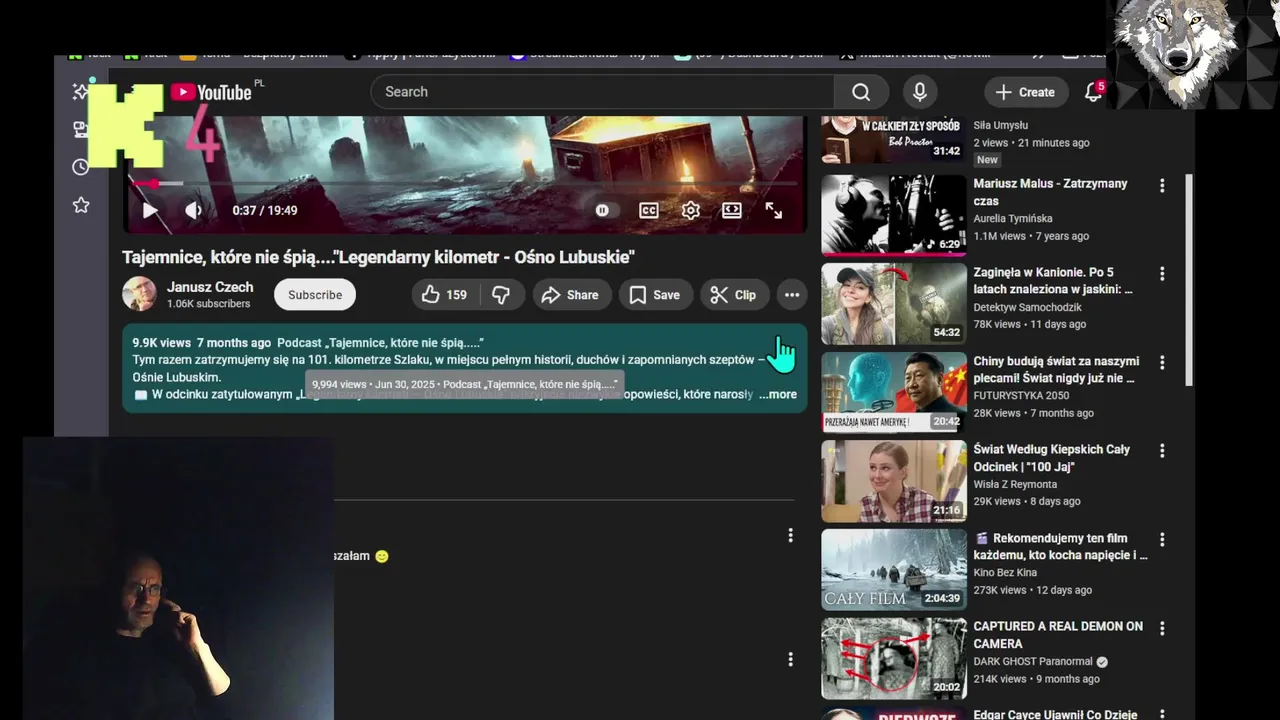Open title Chiny budują świat za naszymi plecami

point(1056,370)
